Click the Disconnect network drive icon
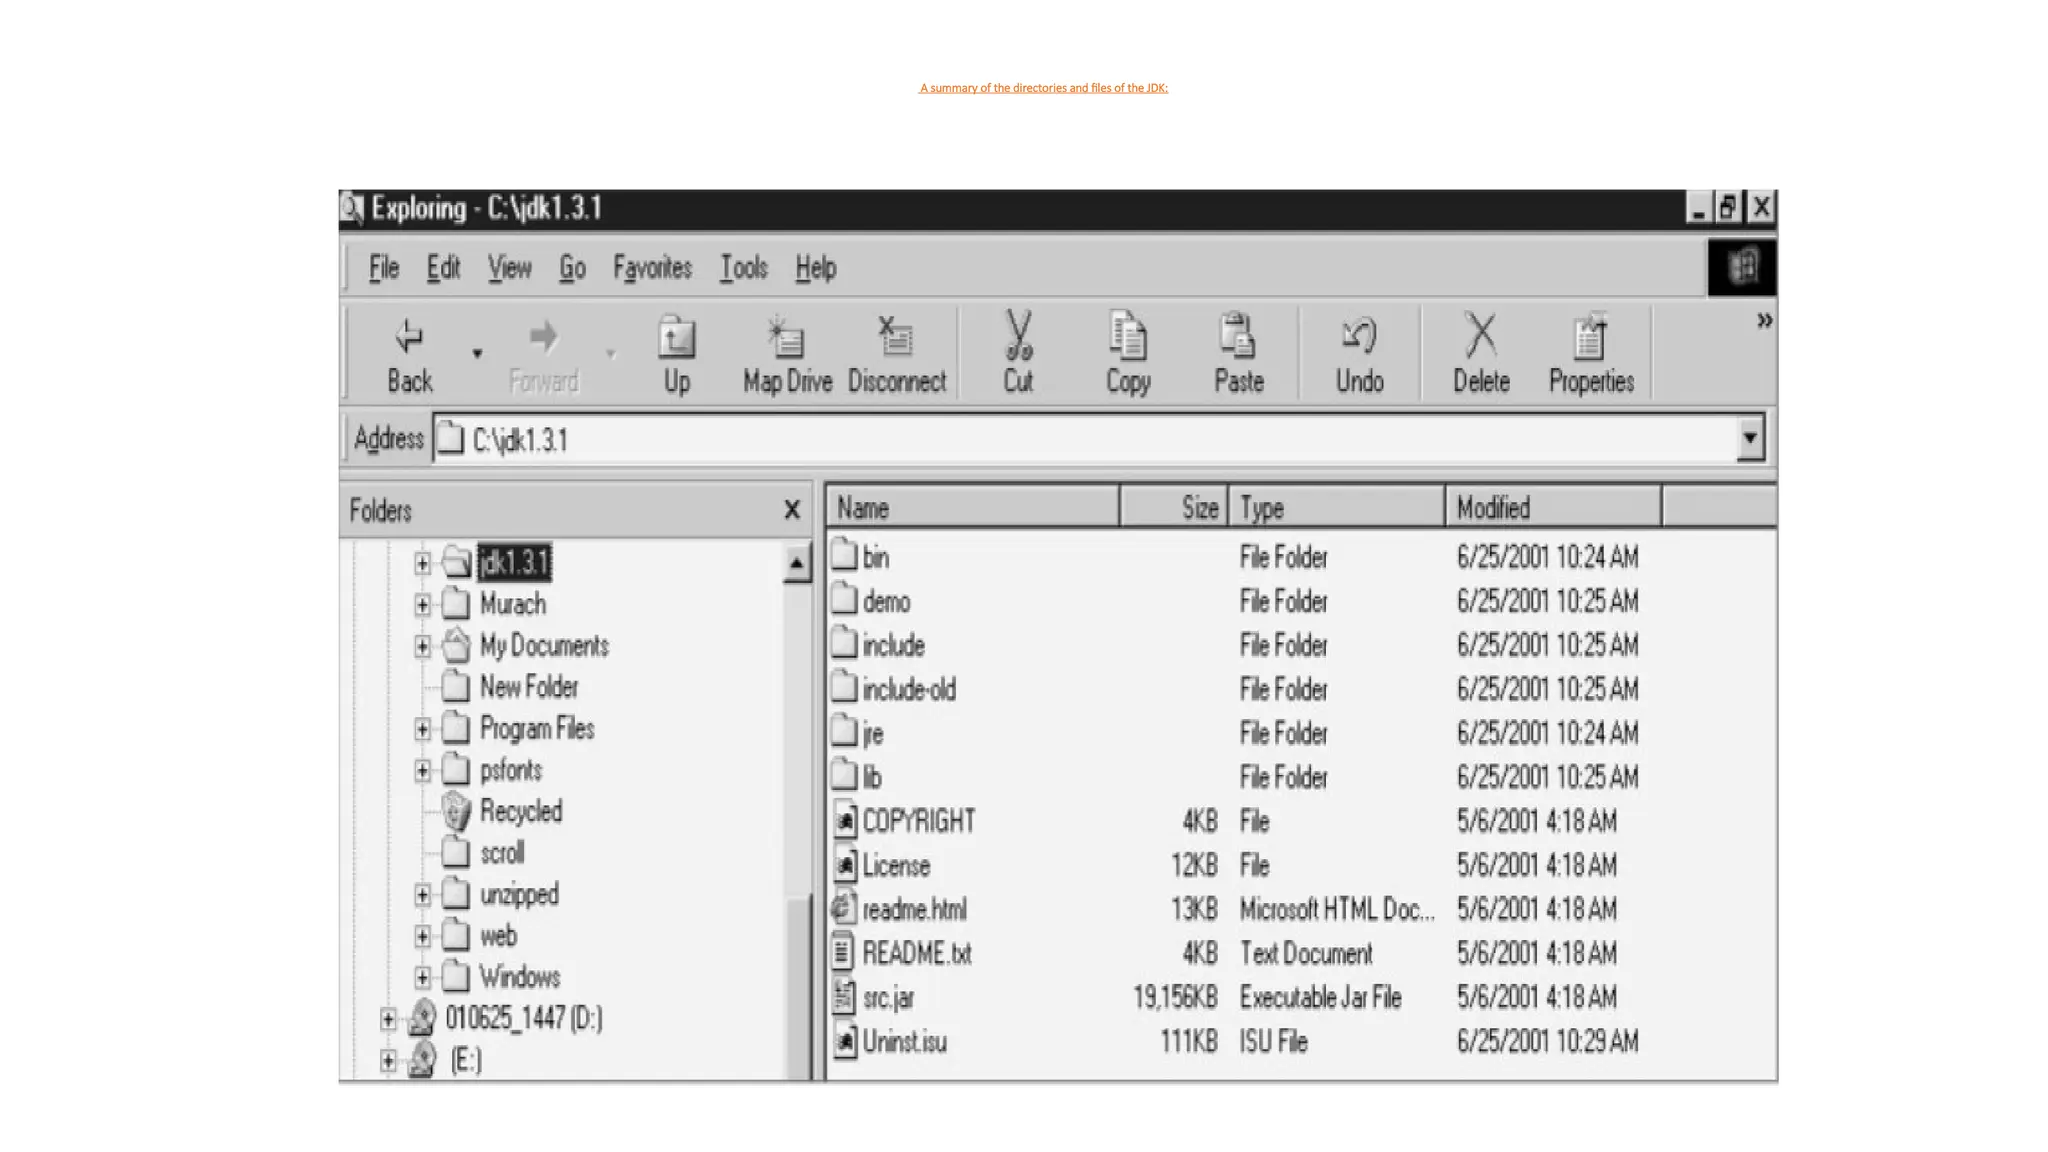The image size is (2048, 1152). click(x=895, y=337)
